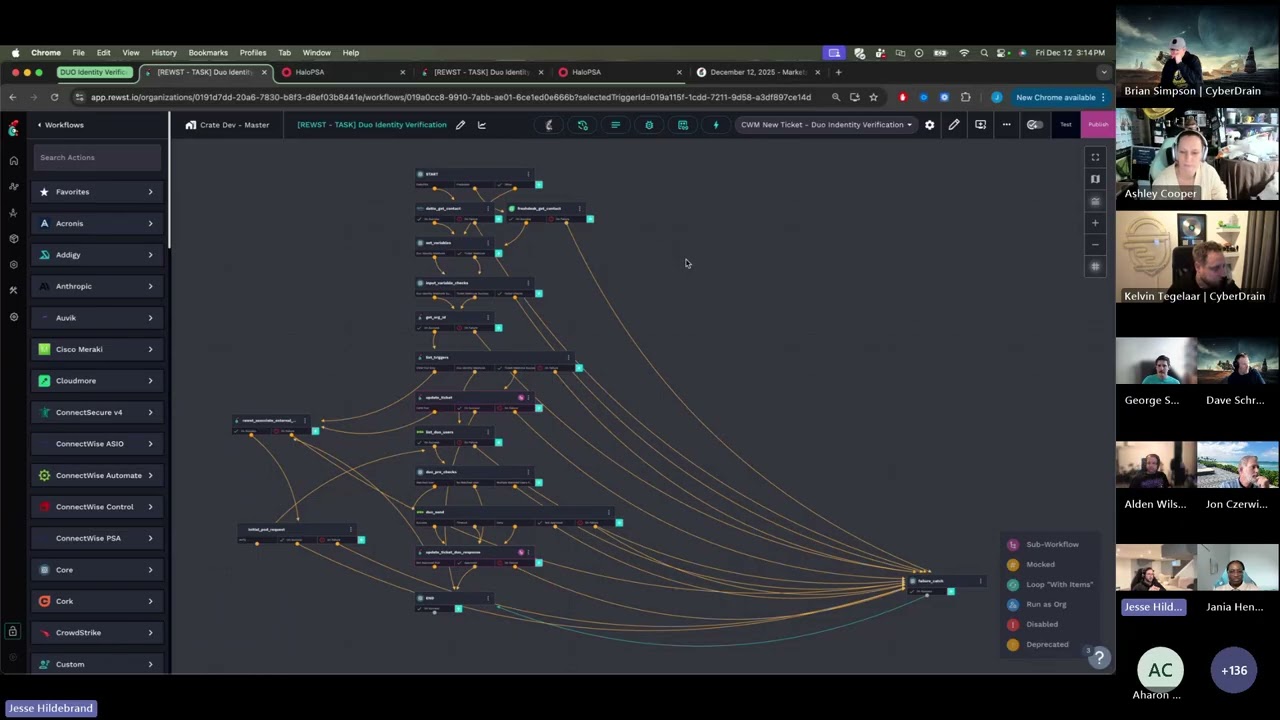1280x720 pixels.
Task: Click the pencil edit icon beside gear
Action: 954,125
